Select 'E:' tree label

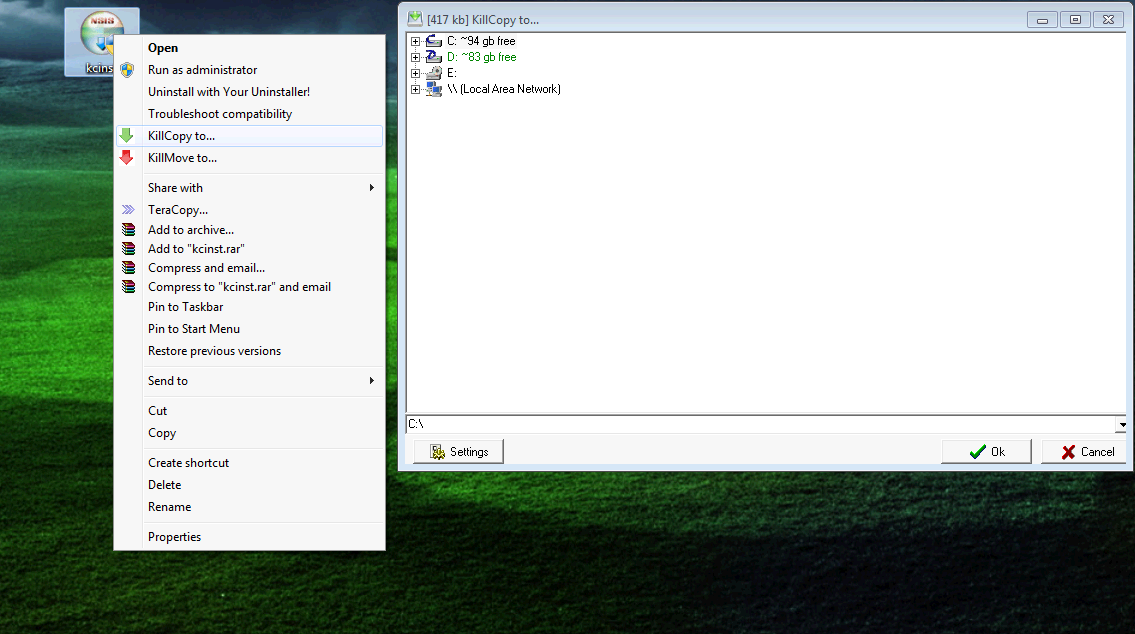[452, 73]
